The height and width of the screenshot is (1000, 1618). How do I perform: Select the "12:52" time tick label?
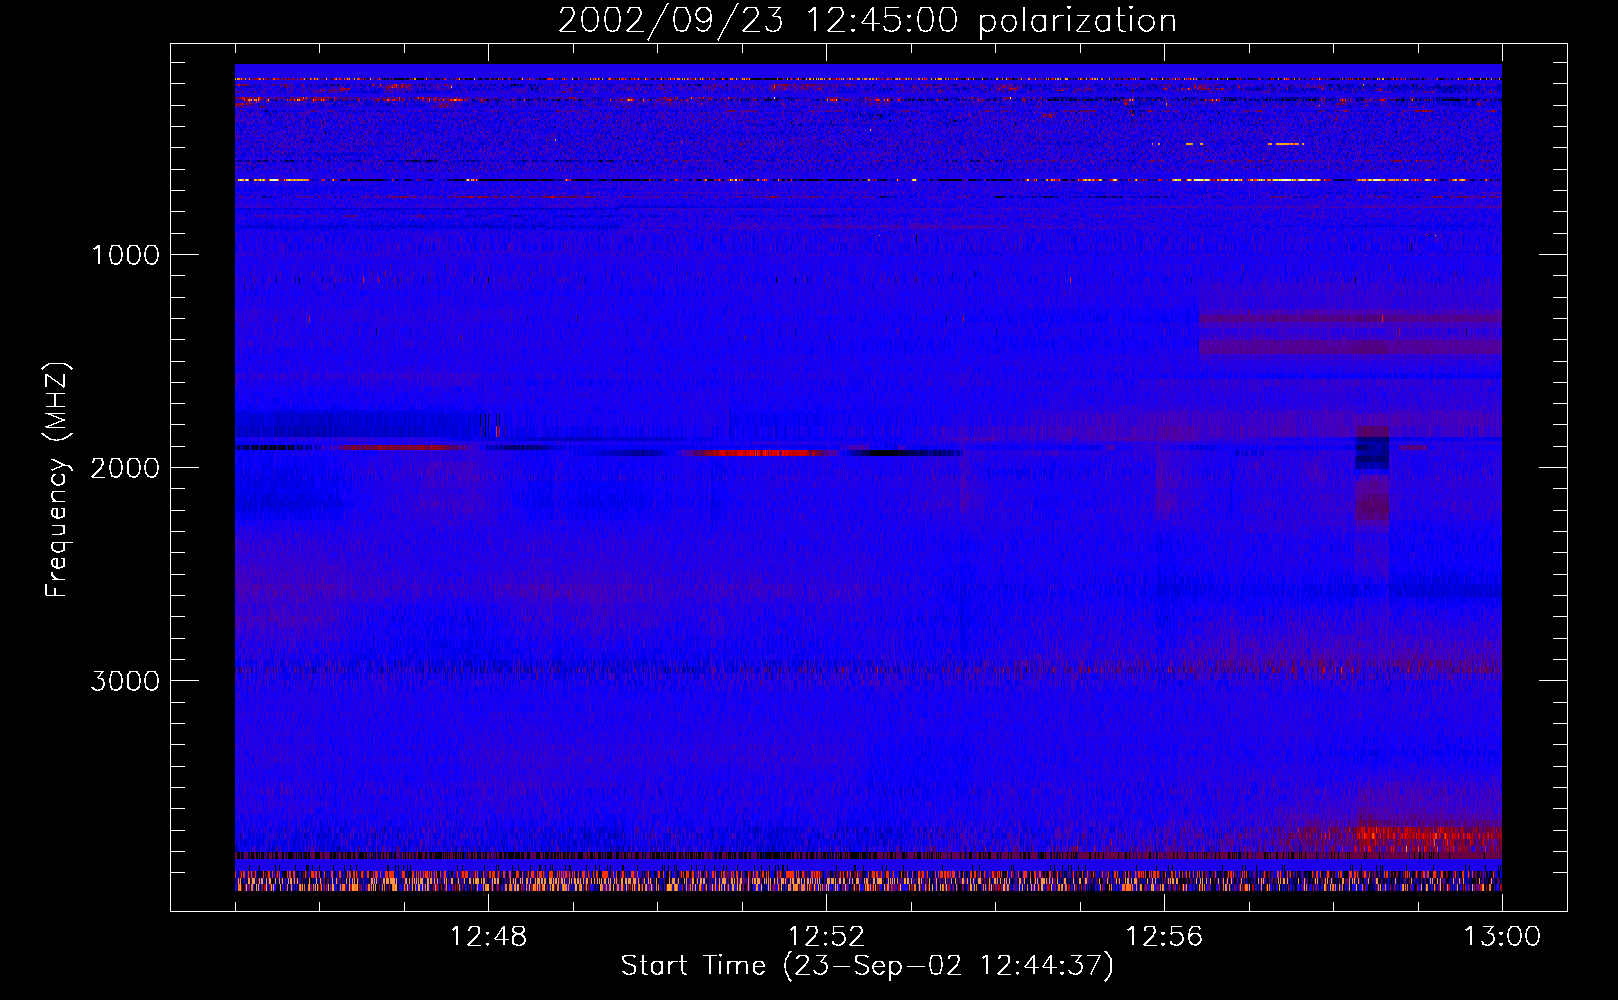click(x=826, y=937)
